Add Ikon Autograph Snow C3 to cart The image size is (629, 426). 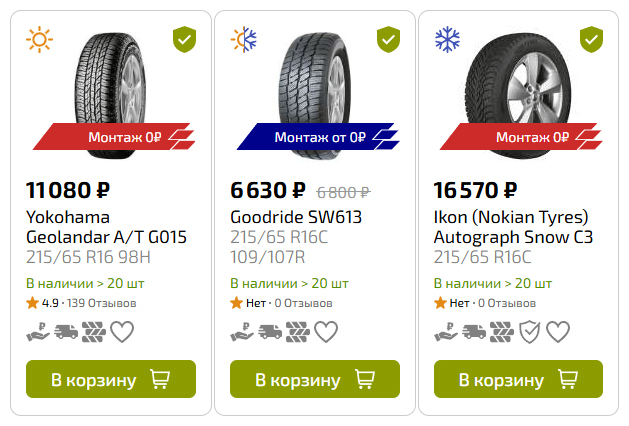point(519,379)
